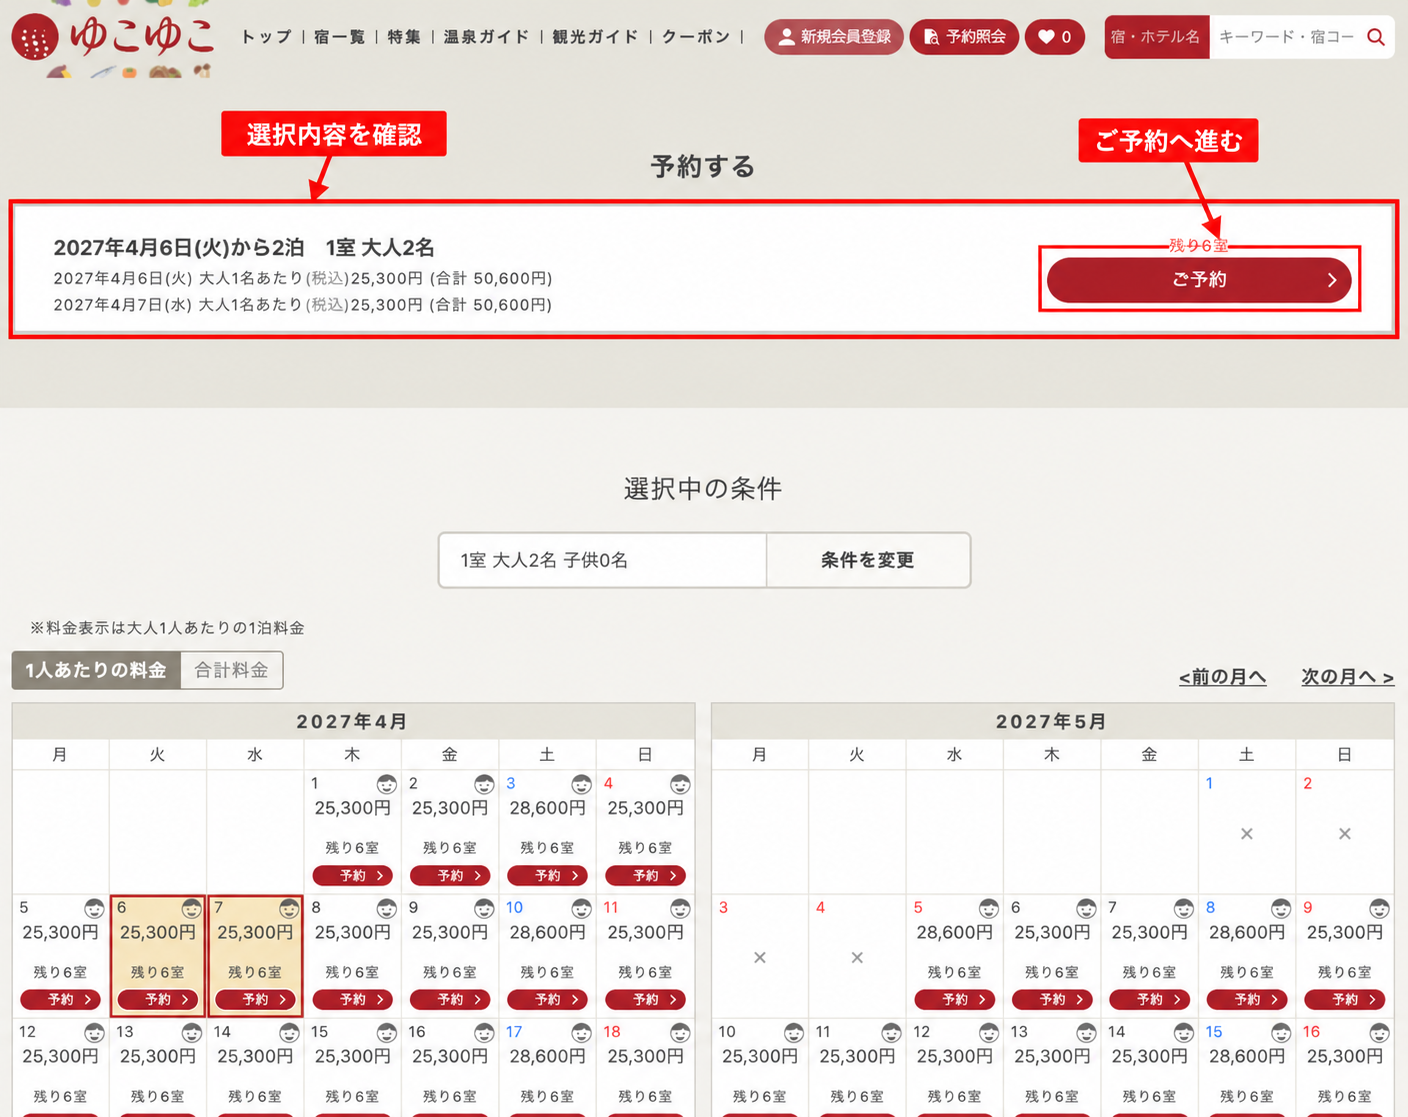This screenshot has width=1408, height=1117.
Task: Click face icon on May 9
Action: click(x=1379, y=908)
